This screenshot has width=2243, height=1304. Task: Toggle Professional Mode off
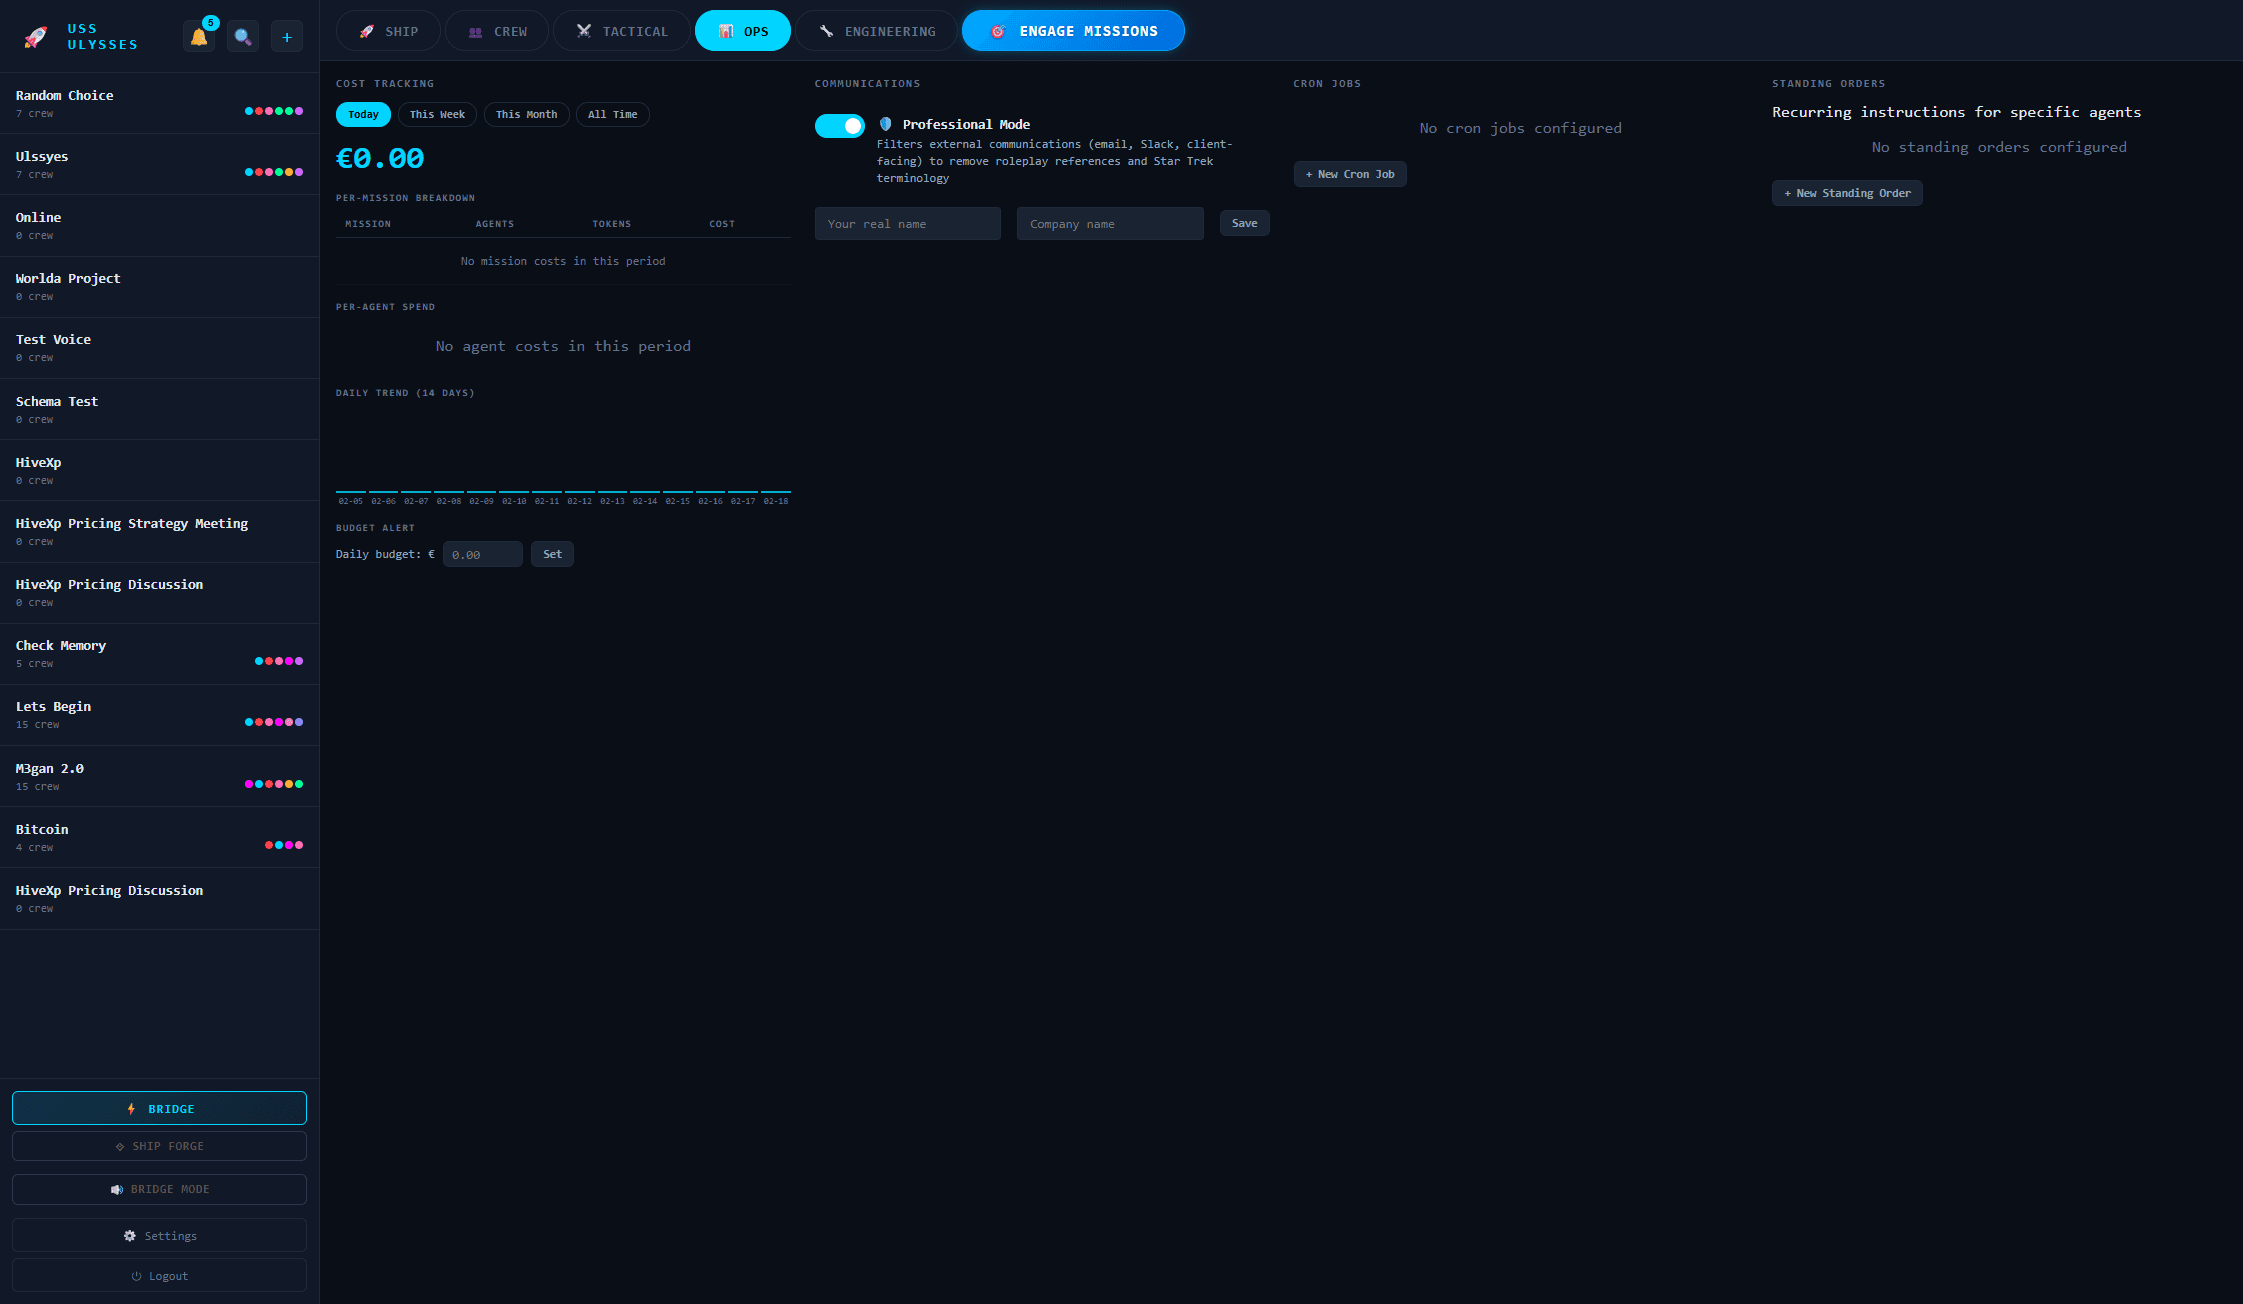tap(840, 125)
